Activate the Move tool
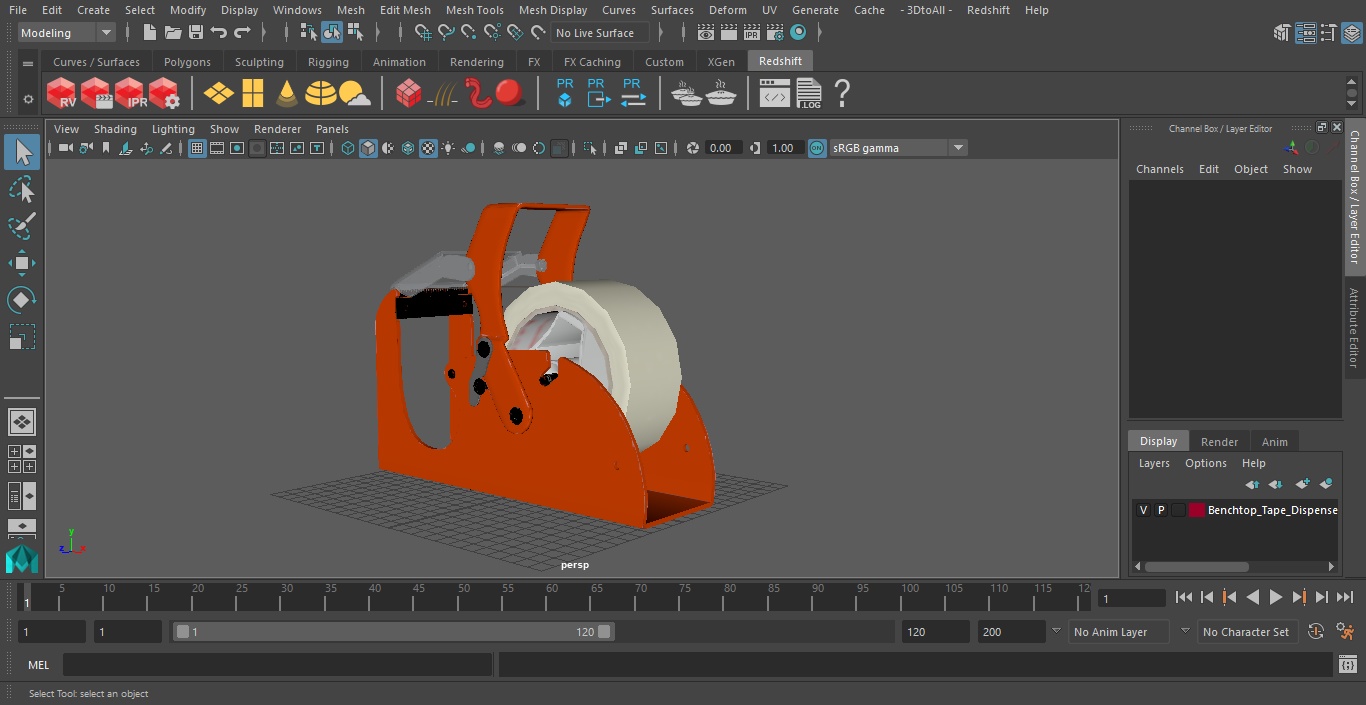Image resolution: width=1366 pixels, height=705 pixels. pyautogui.click(x=21, y=263)
